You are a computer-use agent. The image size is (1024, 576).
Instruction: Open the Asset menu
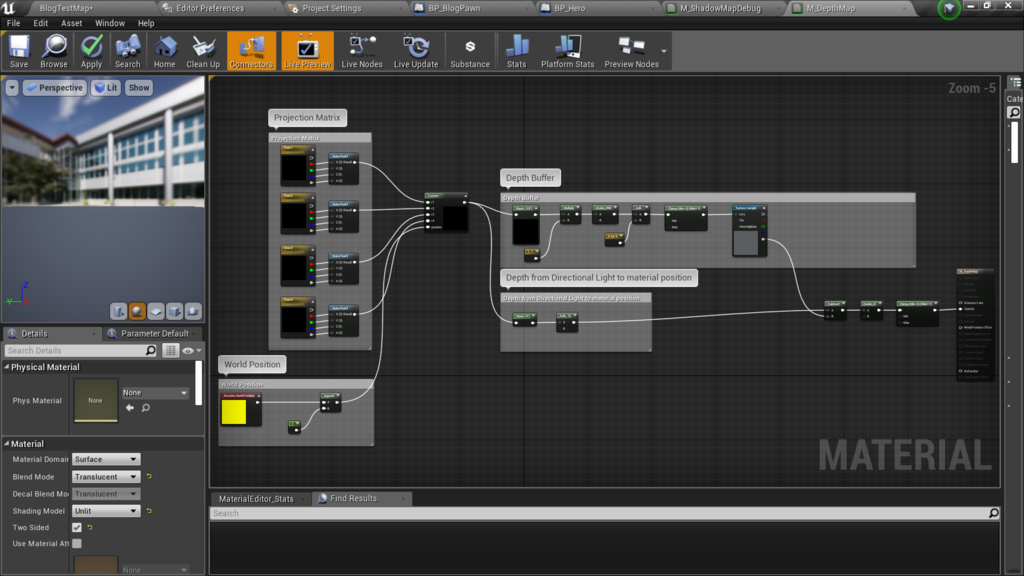[71, 23]
